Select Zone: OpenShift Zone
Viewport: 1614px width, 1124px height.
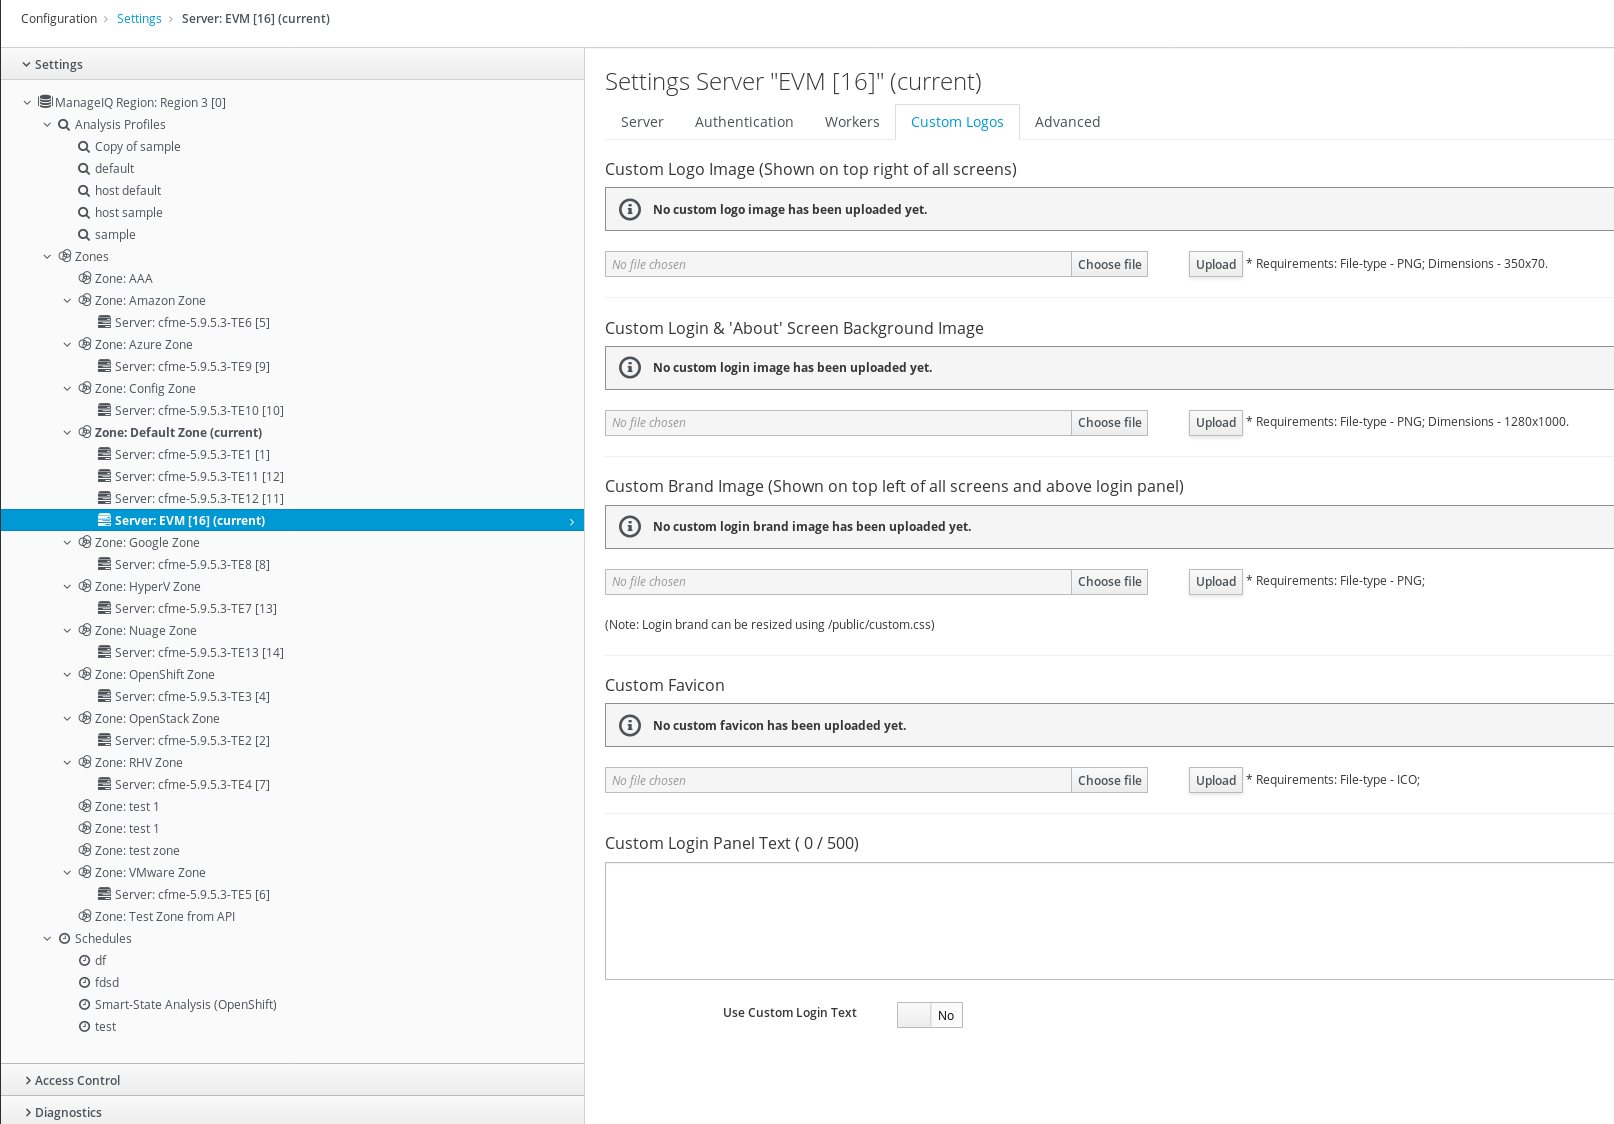point(155,675)
